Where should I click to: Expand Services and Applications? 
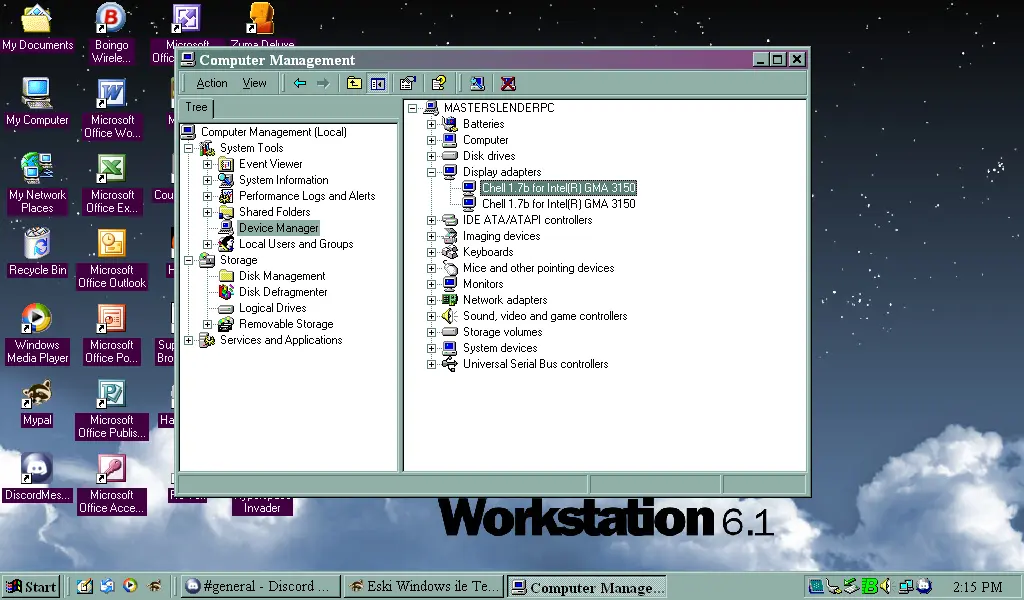[x=189, y=340]
